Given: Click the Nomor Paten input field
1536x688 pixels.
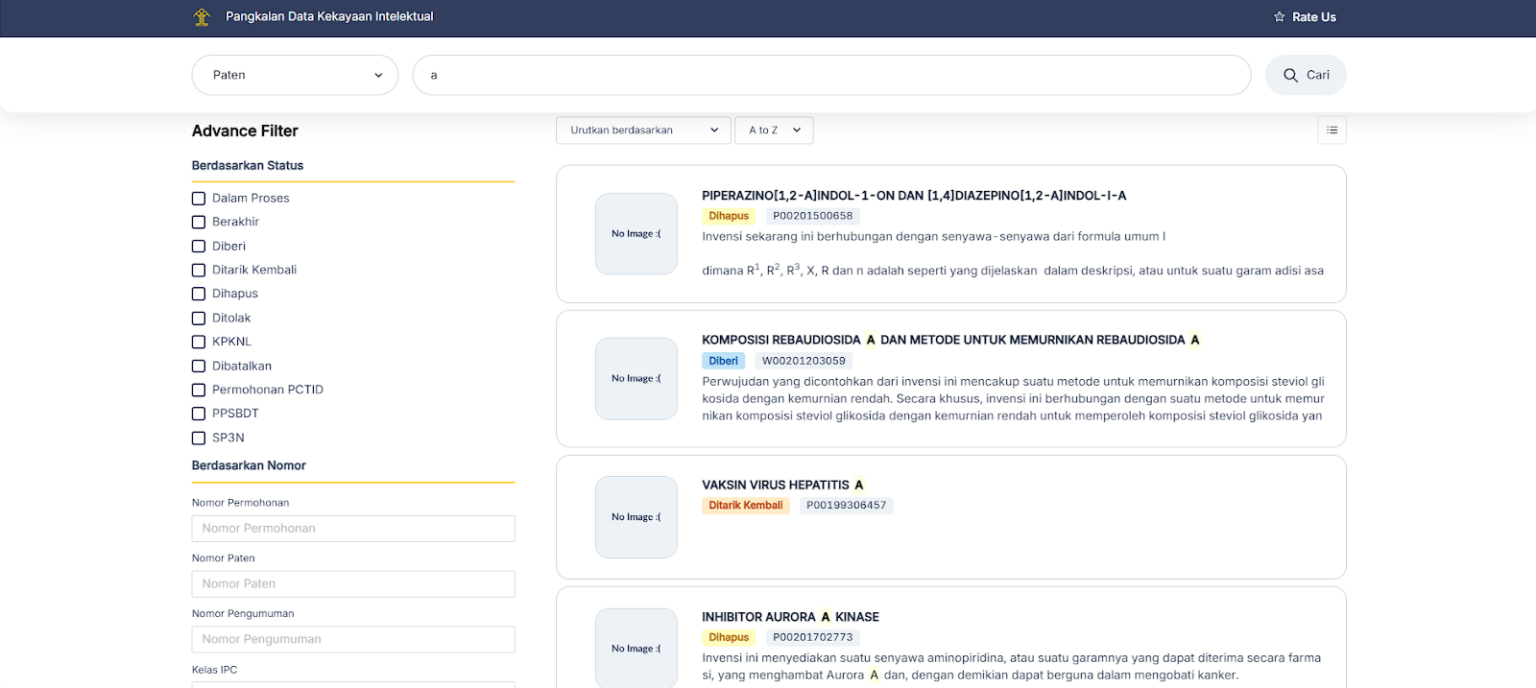Looking at the screenshot, I should tap(353, 584).
